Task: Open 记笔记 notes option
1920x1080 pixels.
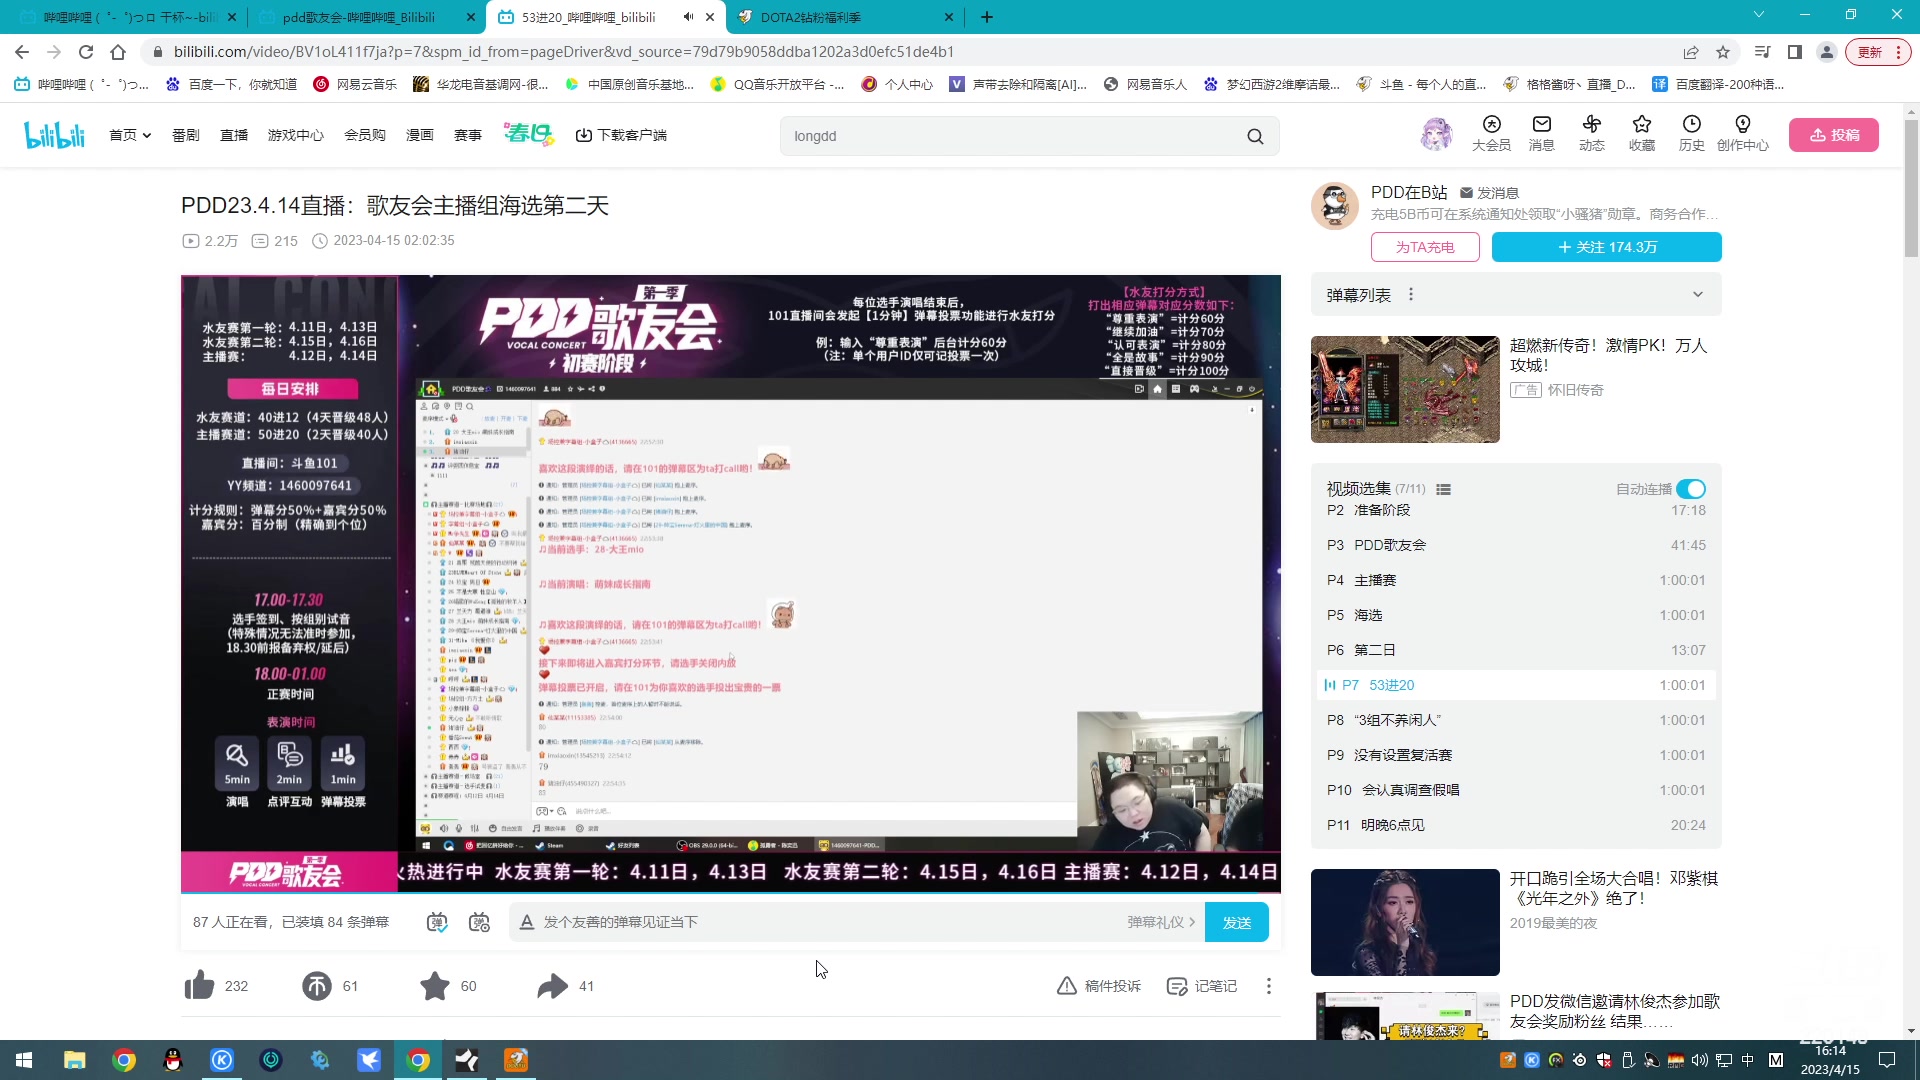Action: (x=1201, y=986)
